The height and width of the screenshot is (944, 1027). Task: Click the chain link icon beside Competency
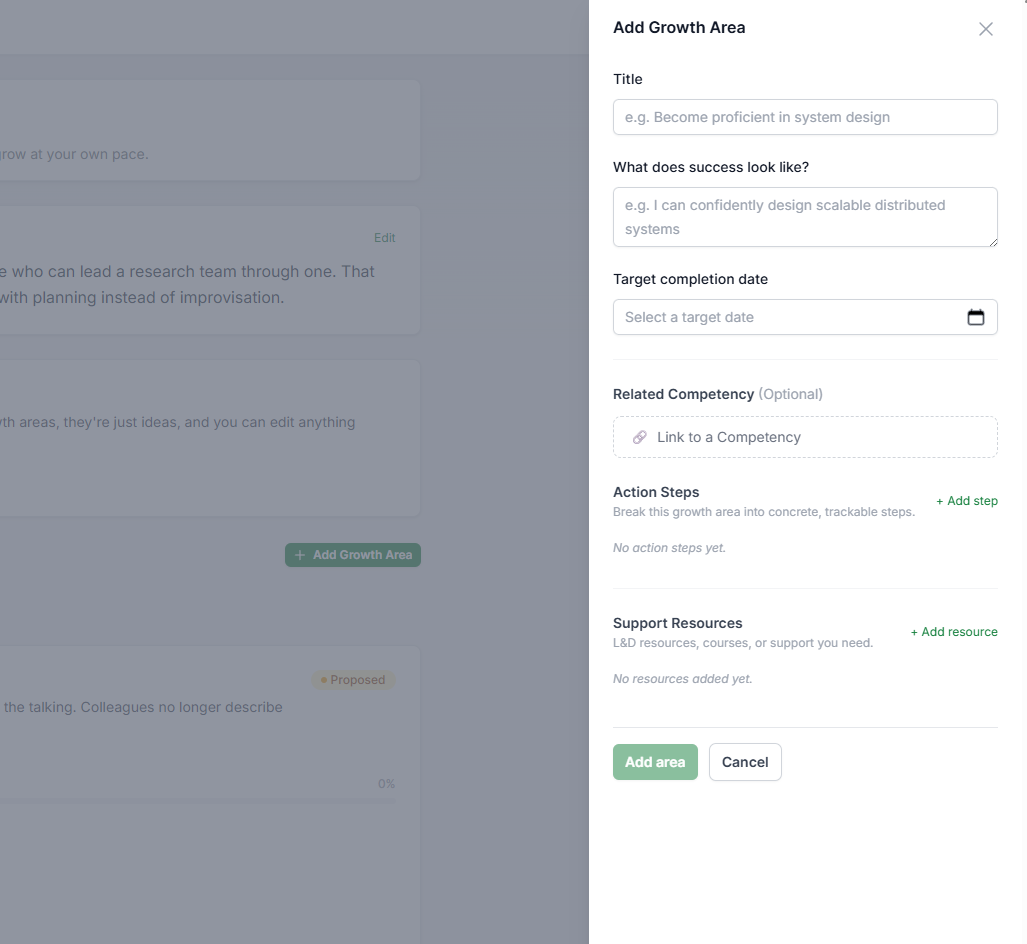[x=639, y=437]
